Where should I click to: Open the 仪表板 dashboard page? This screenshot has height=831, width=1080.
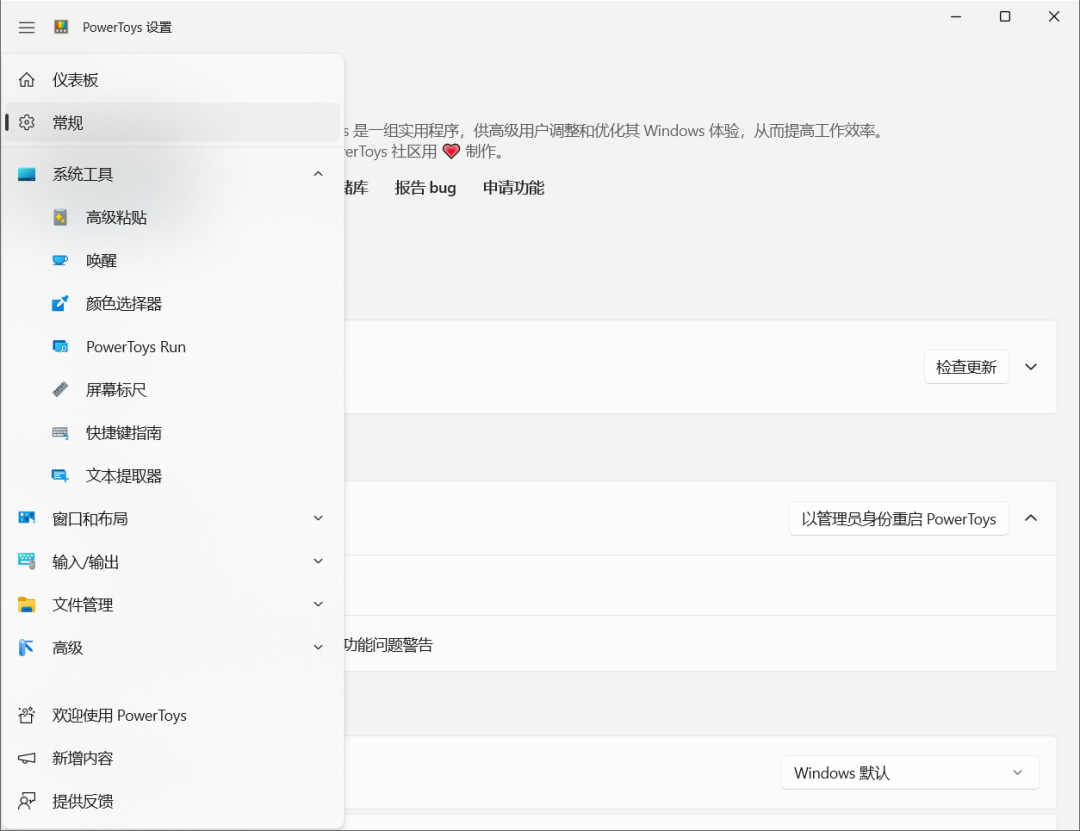coord(172,80)
